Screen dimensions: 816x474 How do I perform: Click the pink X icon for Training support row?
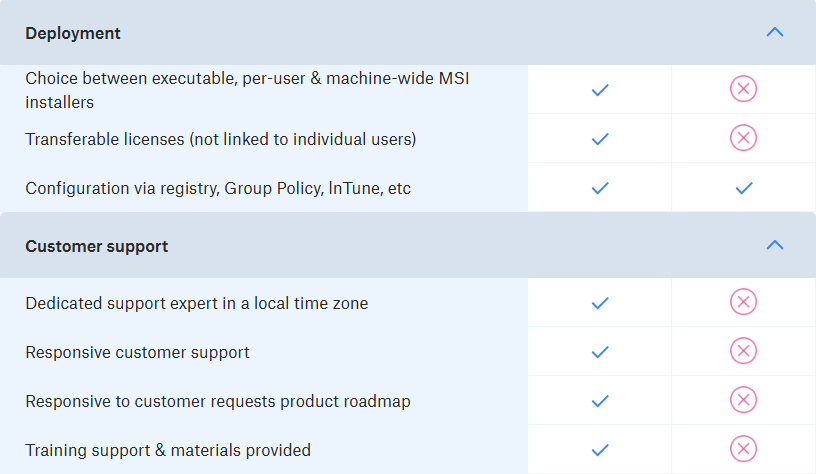[743, 449]
